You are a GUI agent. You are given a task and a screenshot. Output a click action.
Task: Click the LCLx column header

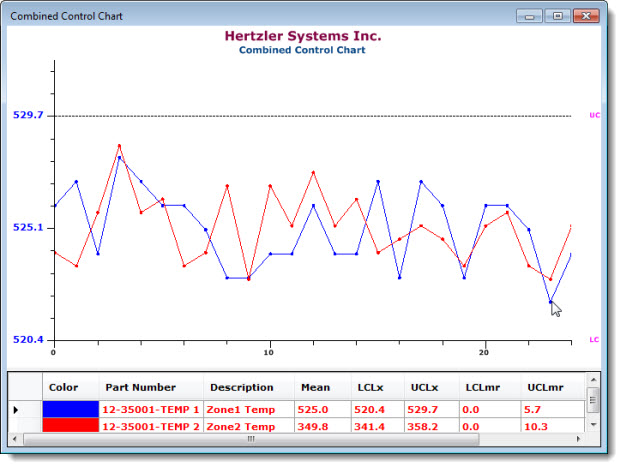(x=370, y=387)
